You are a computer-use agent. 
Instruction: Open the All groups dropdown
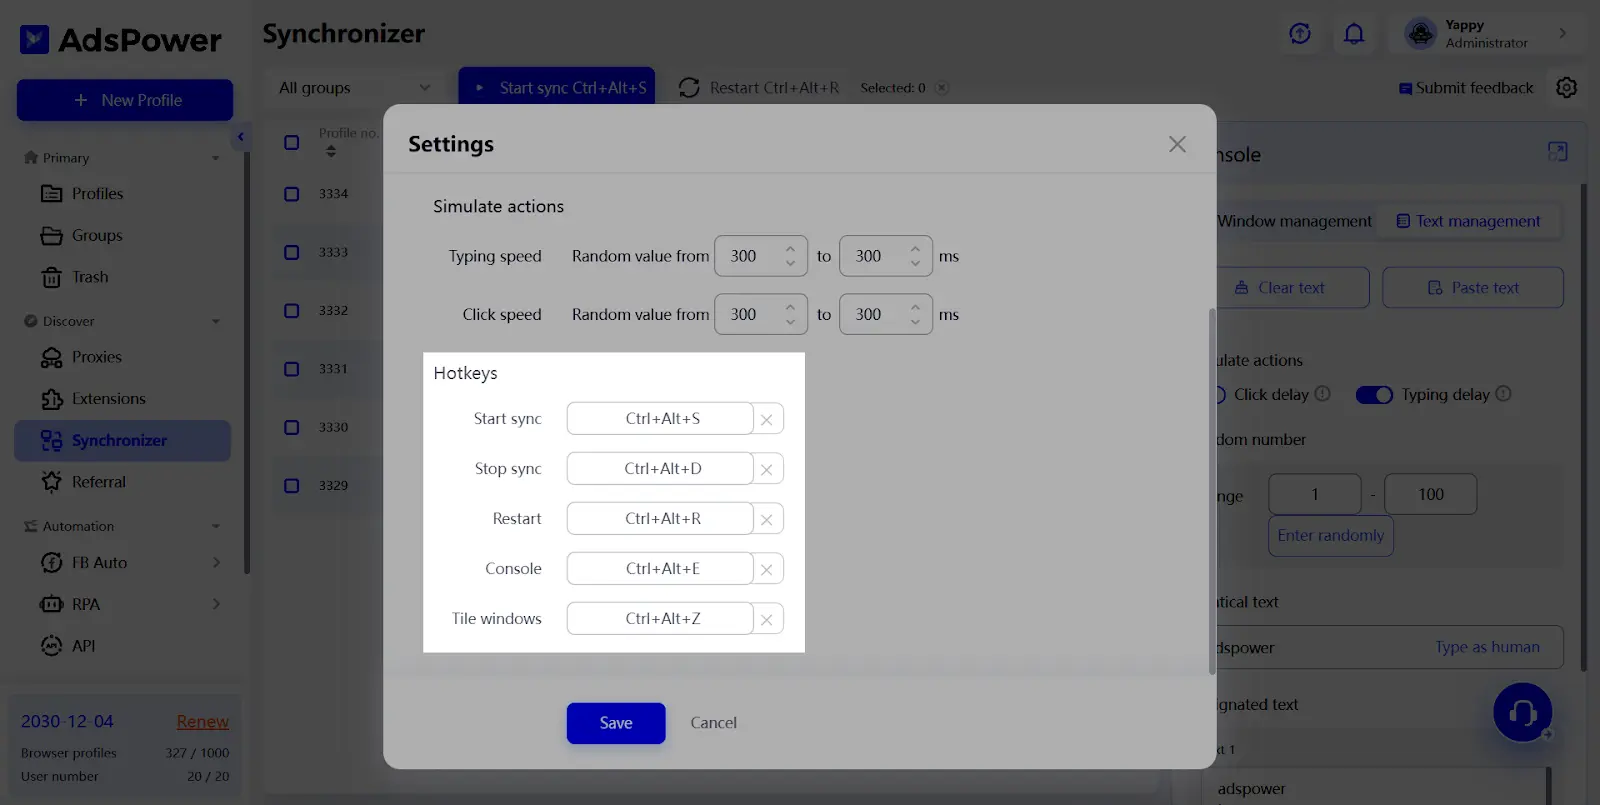click(354, 88)
